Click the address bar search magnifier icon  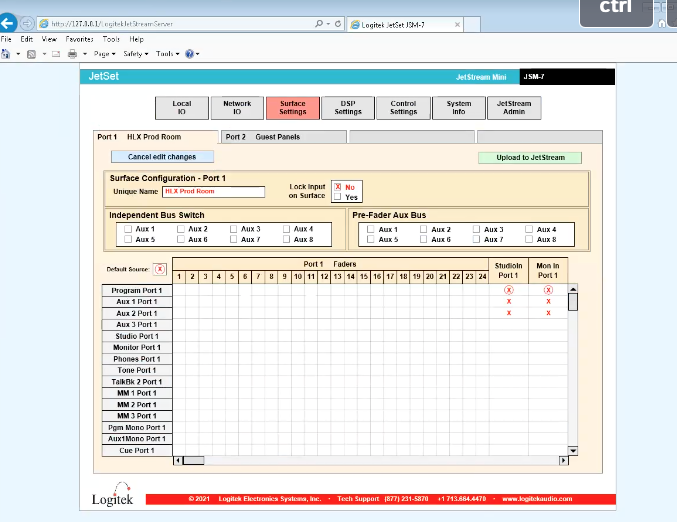(x=319, y=24)
